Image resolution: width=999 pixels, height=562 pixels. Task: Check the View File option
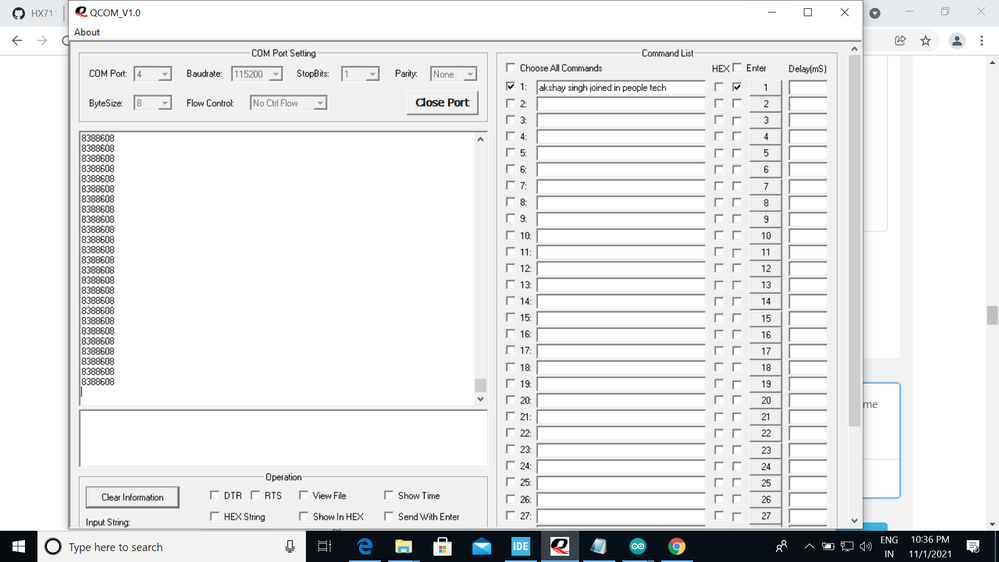point(303,495)
